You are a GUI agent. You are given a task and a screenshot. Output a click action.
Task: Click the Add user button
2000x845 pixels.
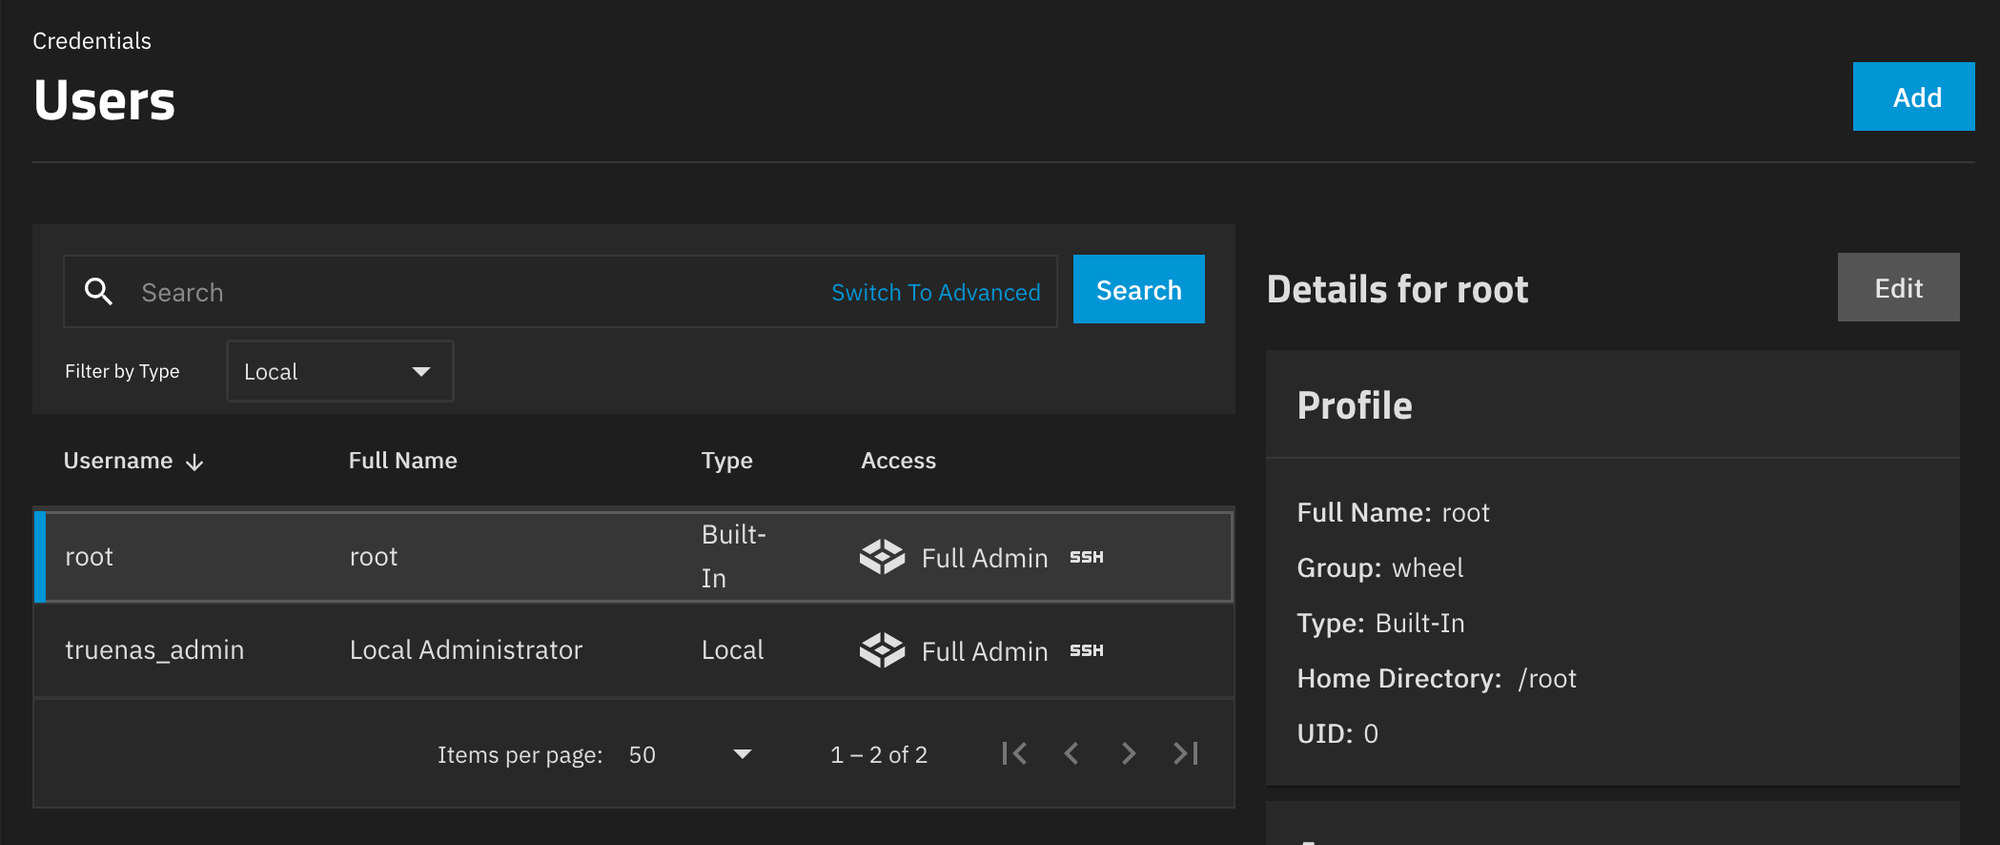coord(1913,97)
